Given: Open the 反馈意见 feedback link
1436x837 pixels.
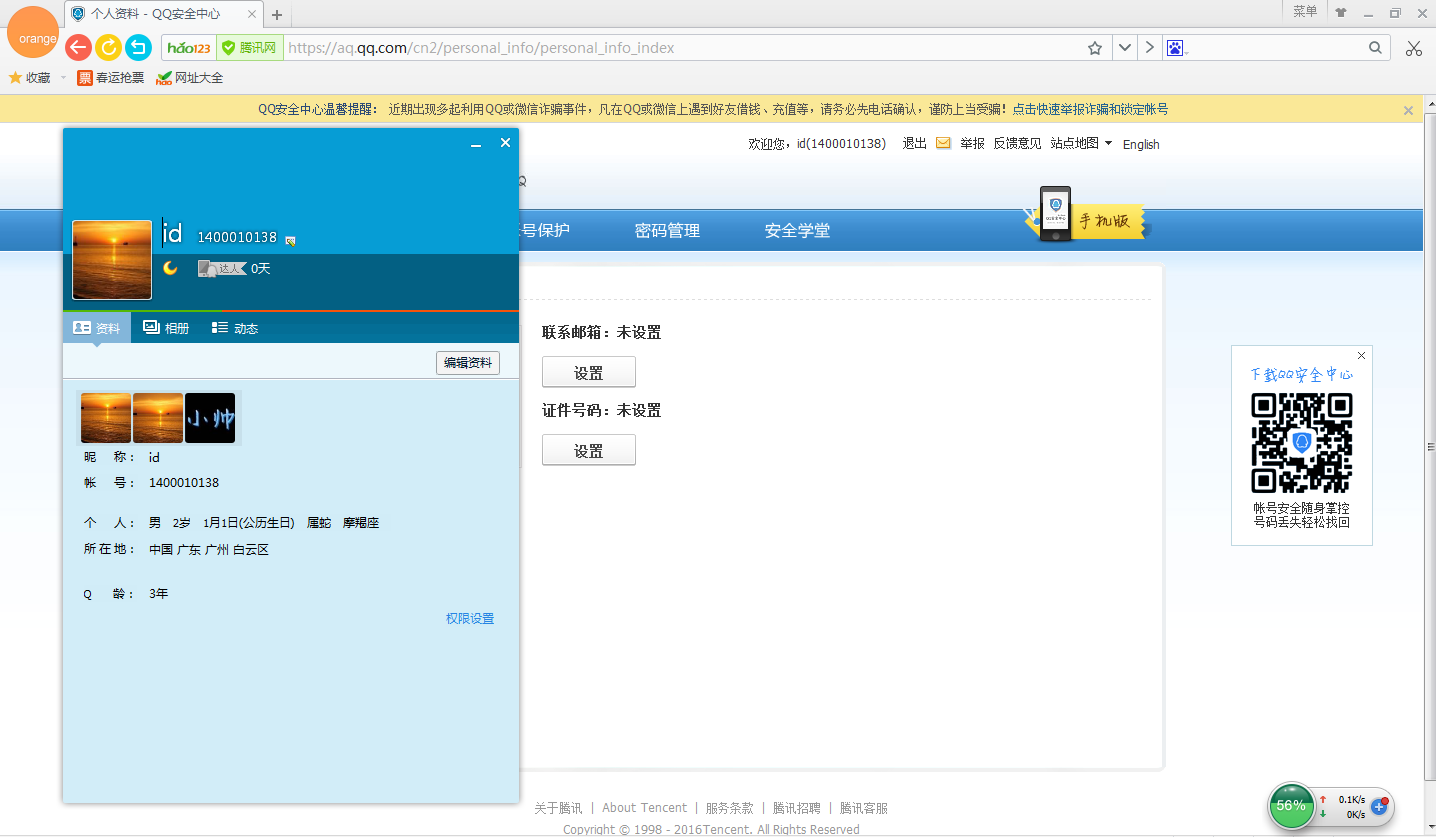Looking at the screenshot, I should 1017,144.
